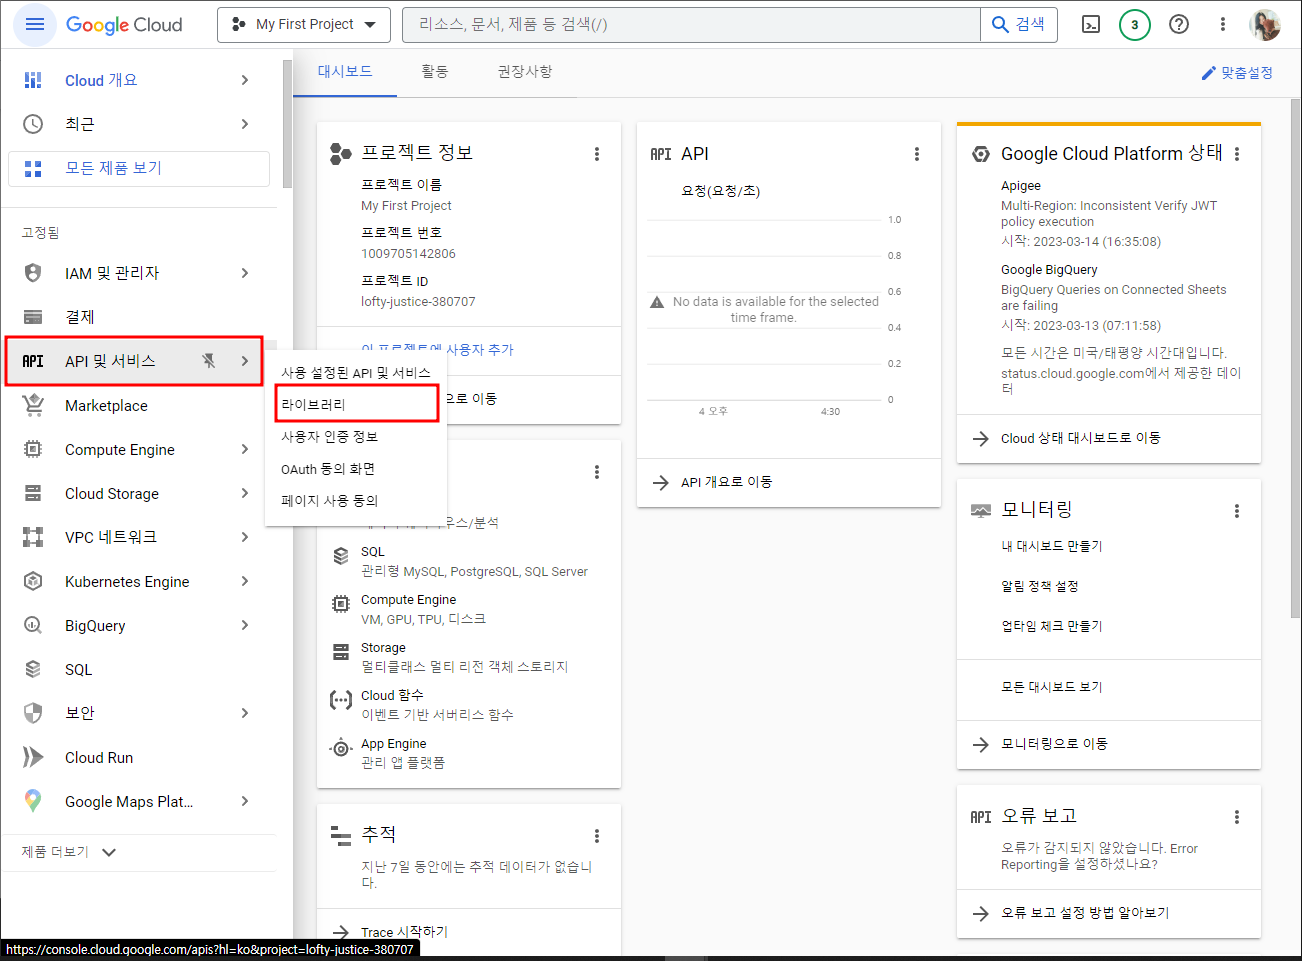
Task: Expand 제품 더보기 chevron
Action: 109,852
